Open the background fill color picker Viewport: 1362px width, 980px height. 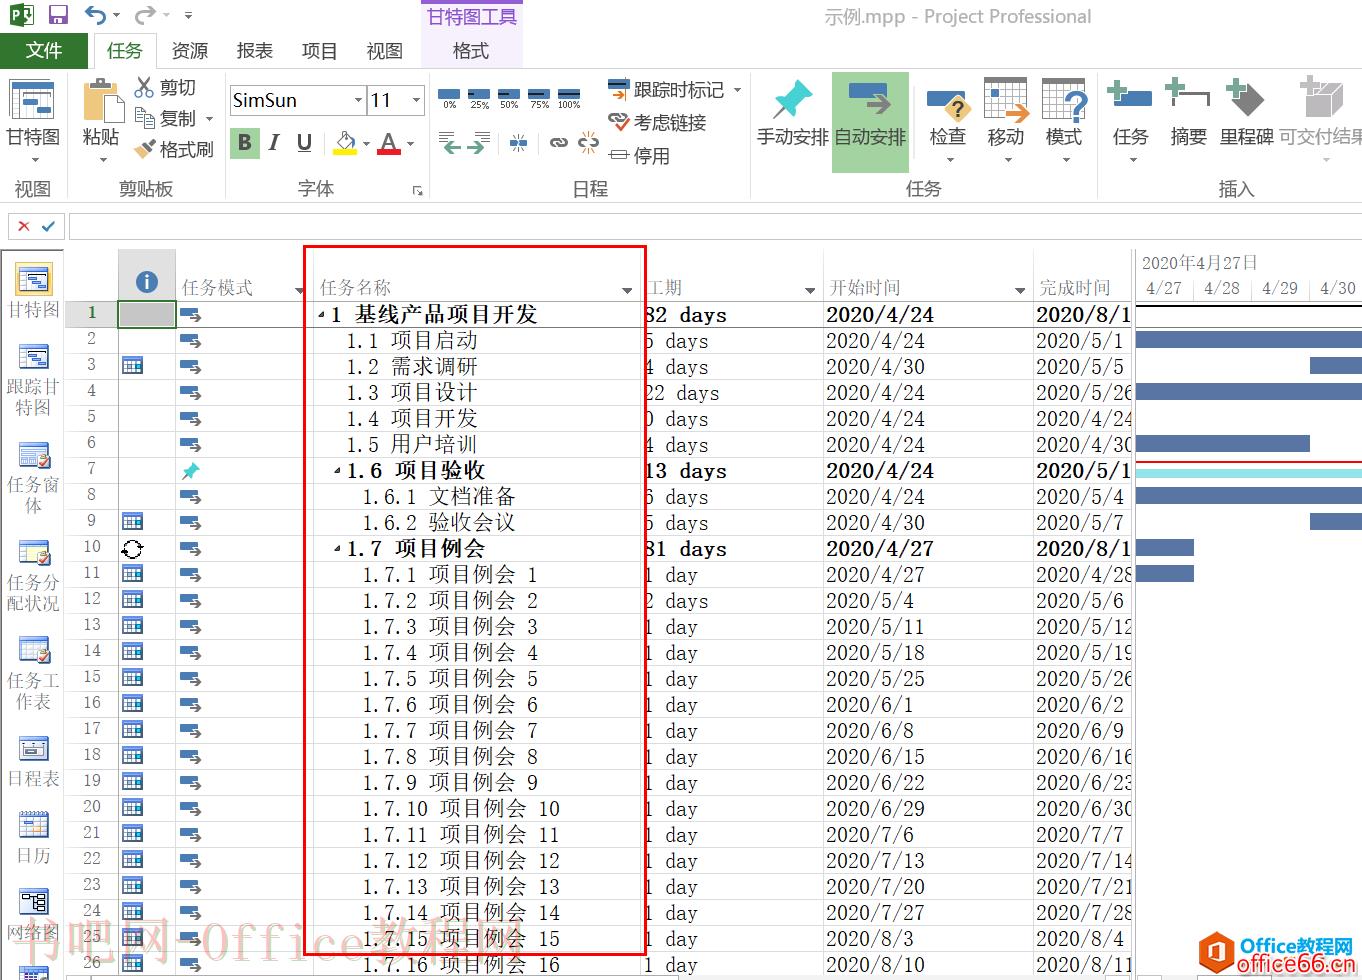pos(345,143)
